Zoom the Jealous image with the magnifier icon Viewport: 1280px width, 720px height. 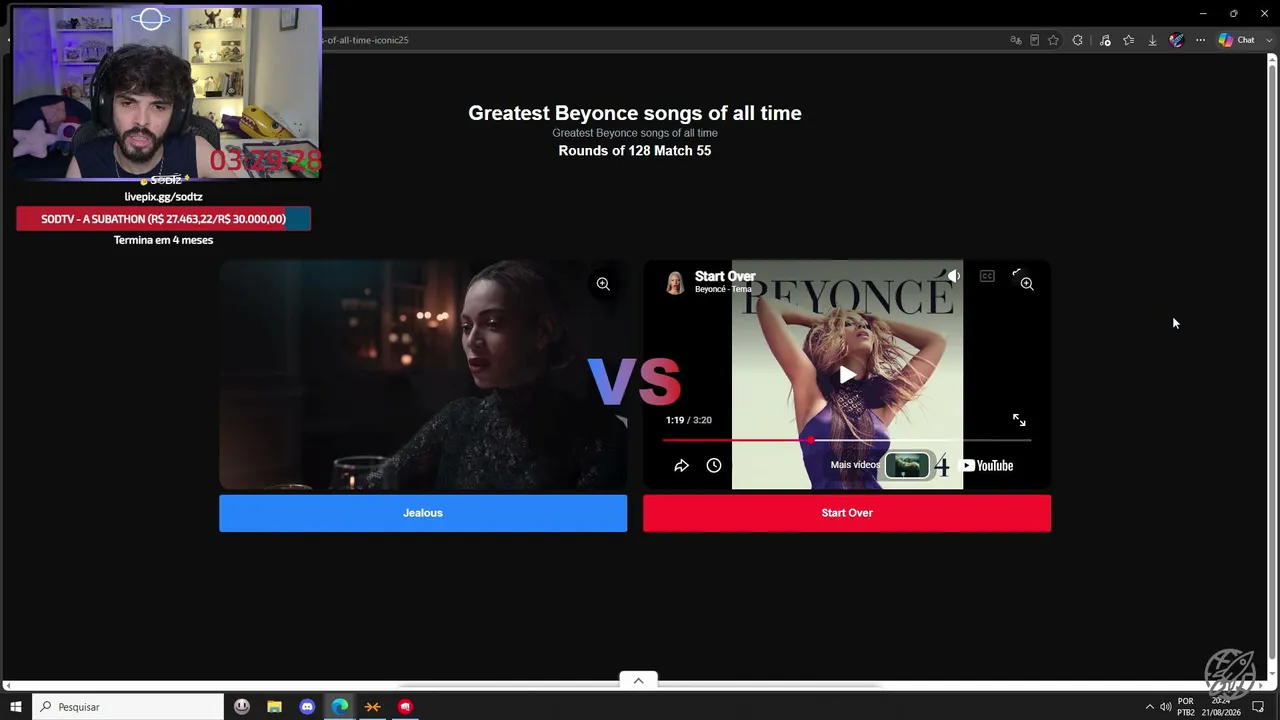603,284
